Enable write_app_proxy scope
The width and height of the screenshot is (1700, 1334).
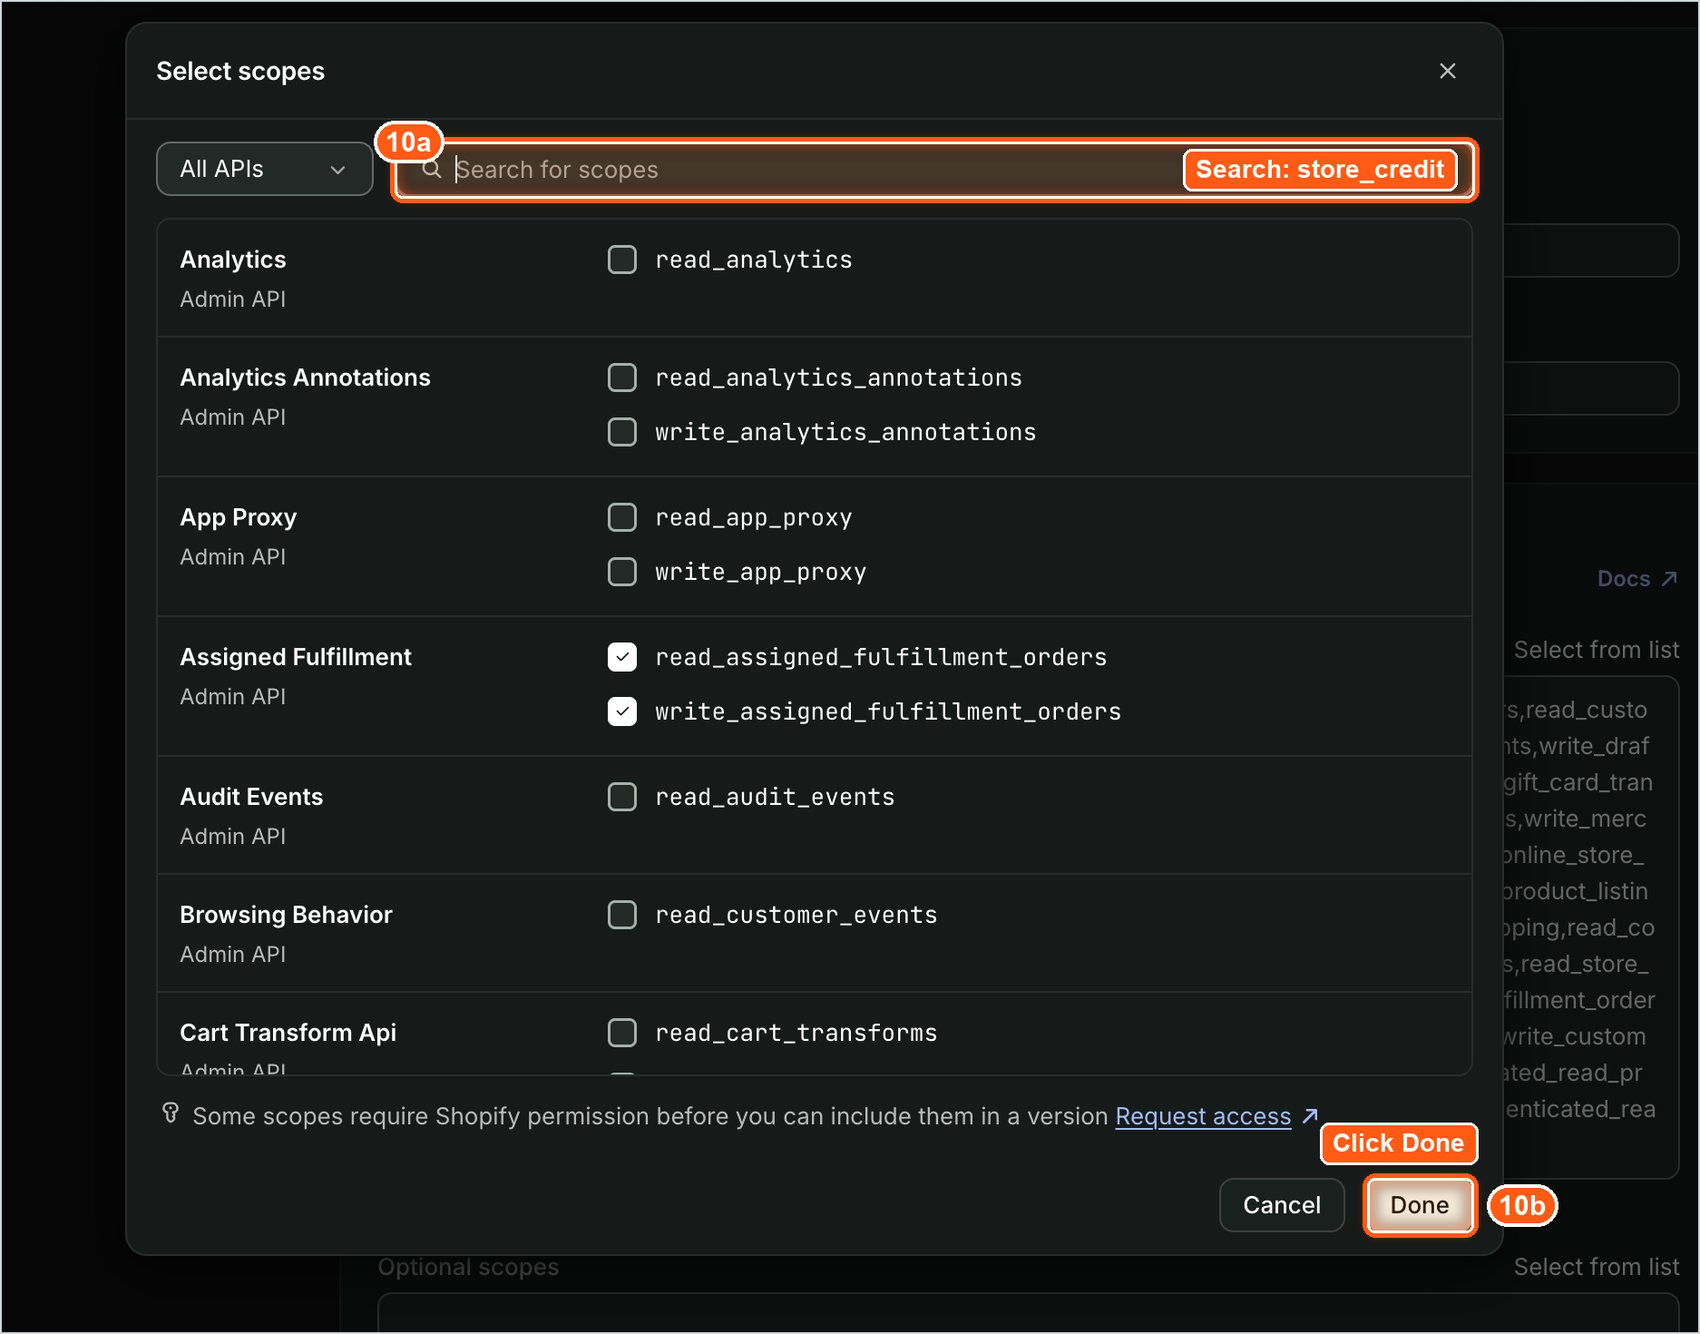pyautogui.click(x=622, y=572)
